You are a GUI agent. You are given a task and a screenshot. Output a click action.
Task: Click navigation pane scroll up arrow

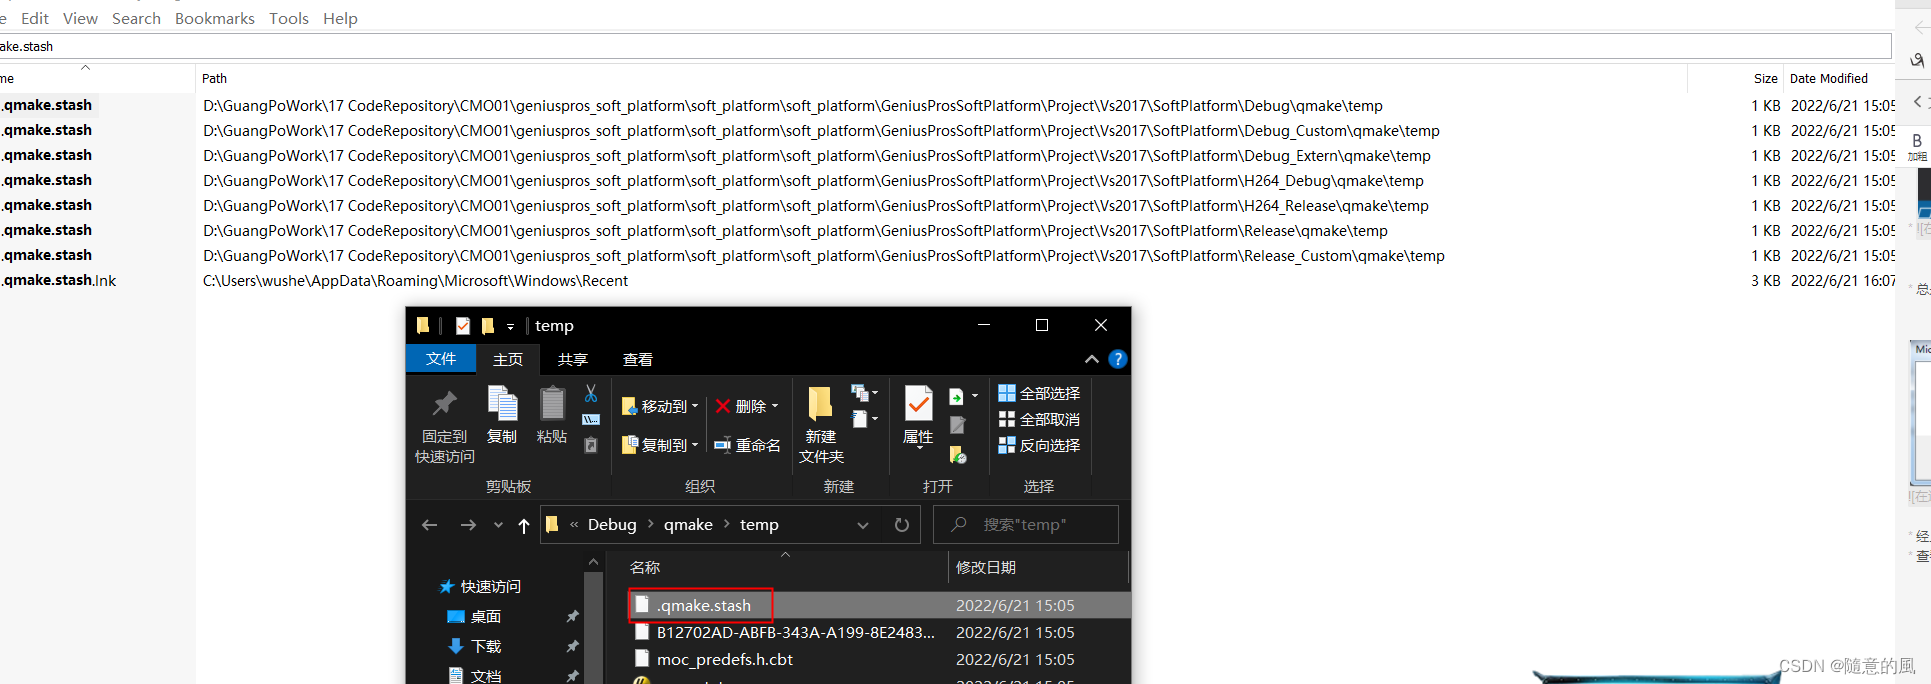593,562
